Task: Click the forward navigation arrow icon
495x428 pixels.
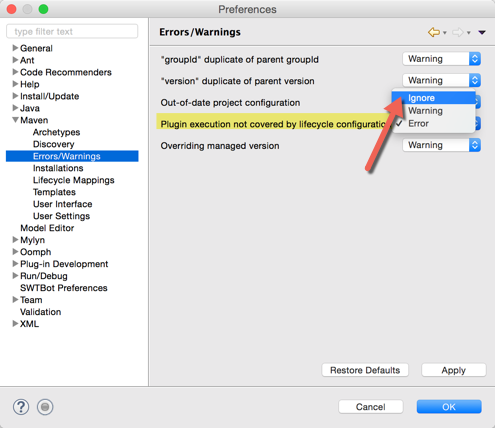Action: [458, 32]
